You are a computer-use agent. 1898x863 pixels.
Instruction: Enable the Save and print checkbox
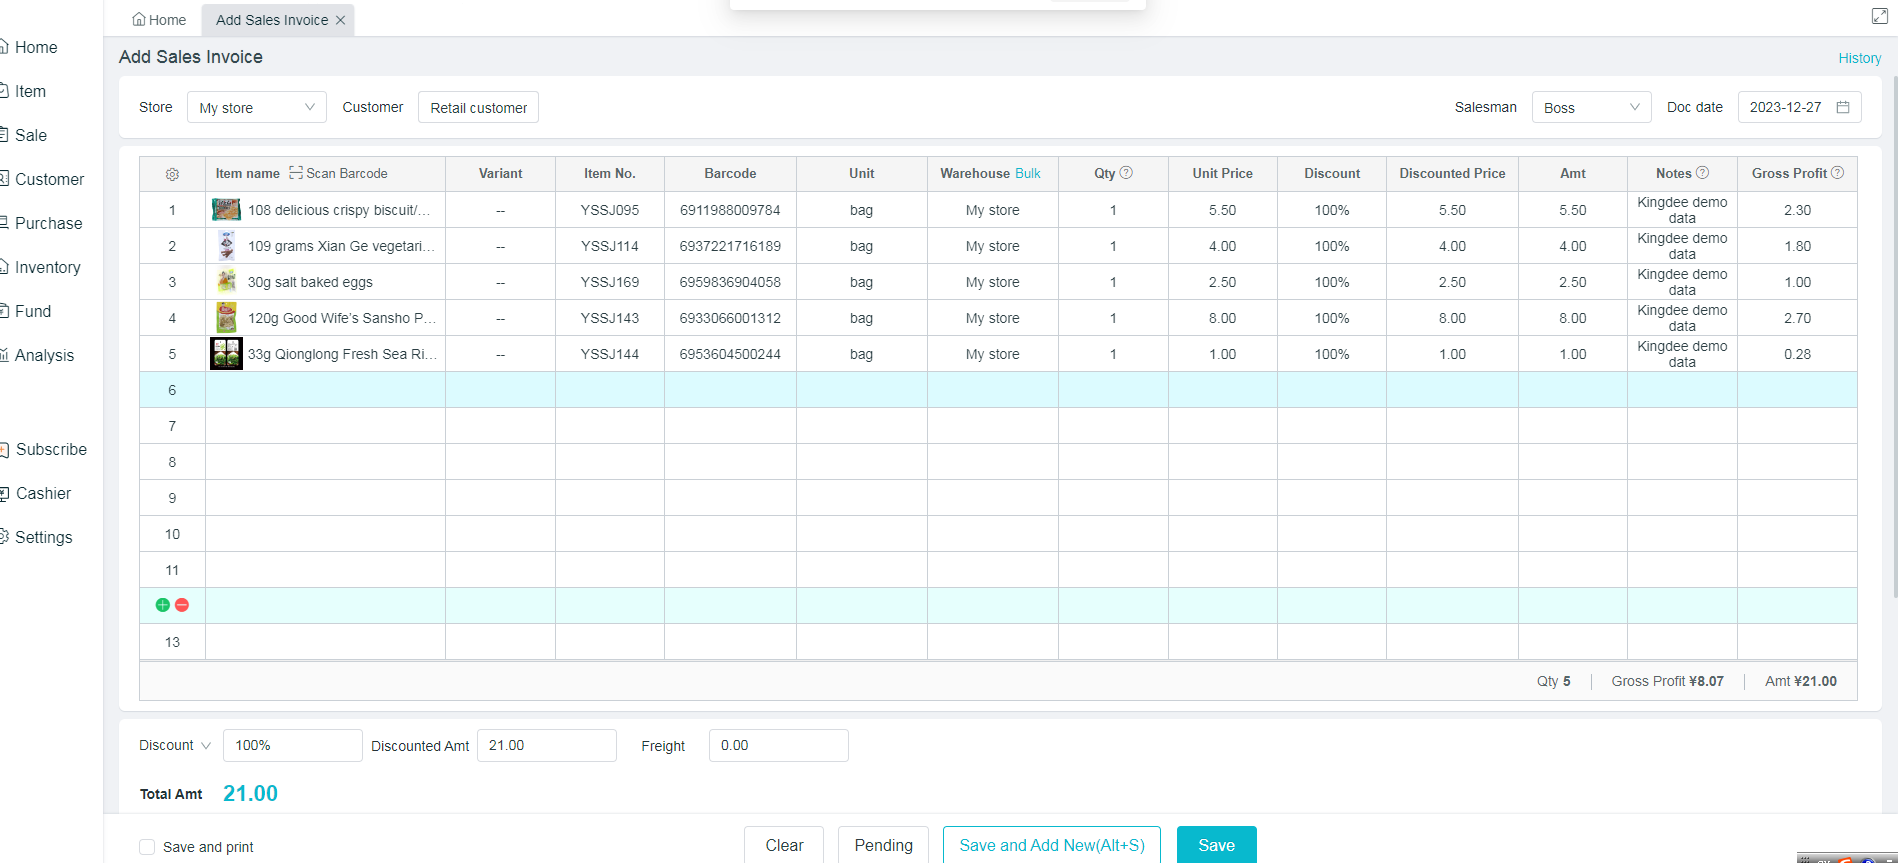[x=147, y=847]
